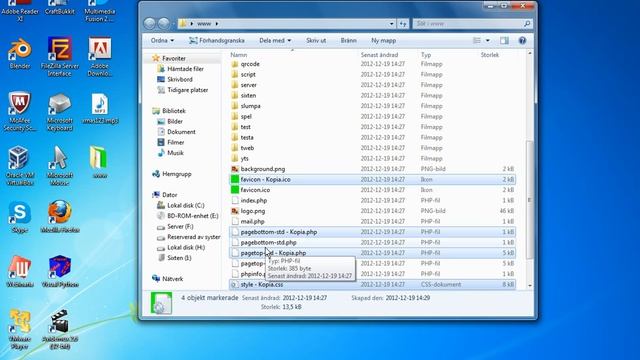This screenshot has height=360, width=640.
Task: Open the Dela med dropdown
Action: (275, 40)
